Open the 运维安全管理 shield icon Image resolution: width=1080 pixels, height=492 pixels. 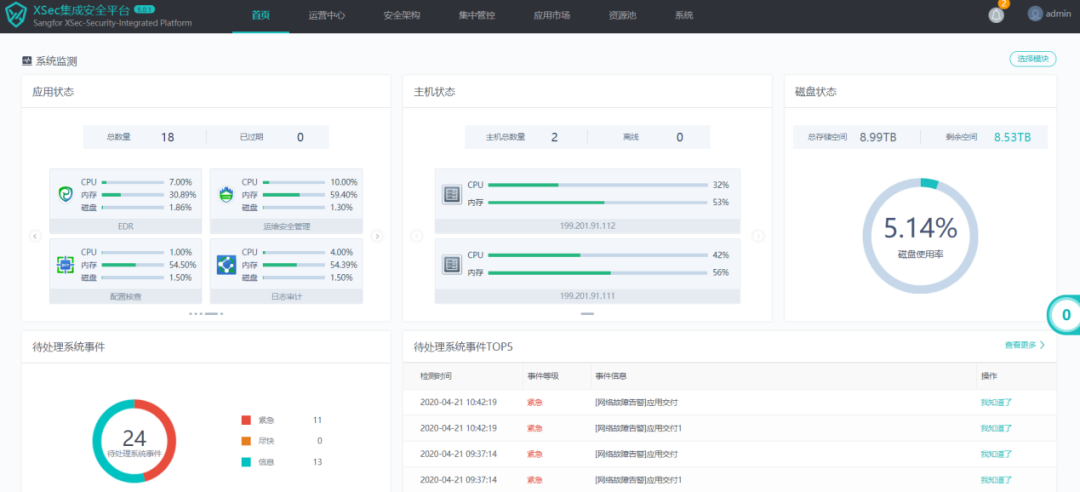226,194
